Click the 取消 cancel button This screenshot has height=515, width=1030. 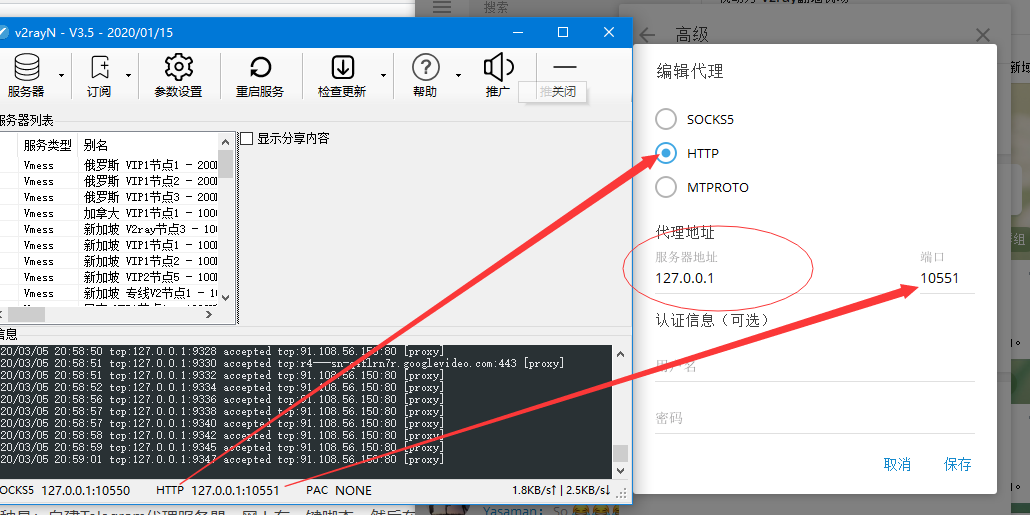pyautogui.click(x=897, y=464)
